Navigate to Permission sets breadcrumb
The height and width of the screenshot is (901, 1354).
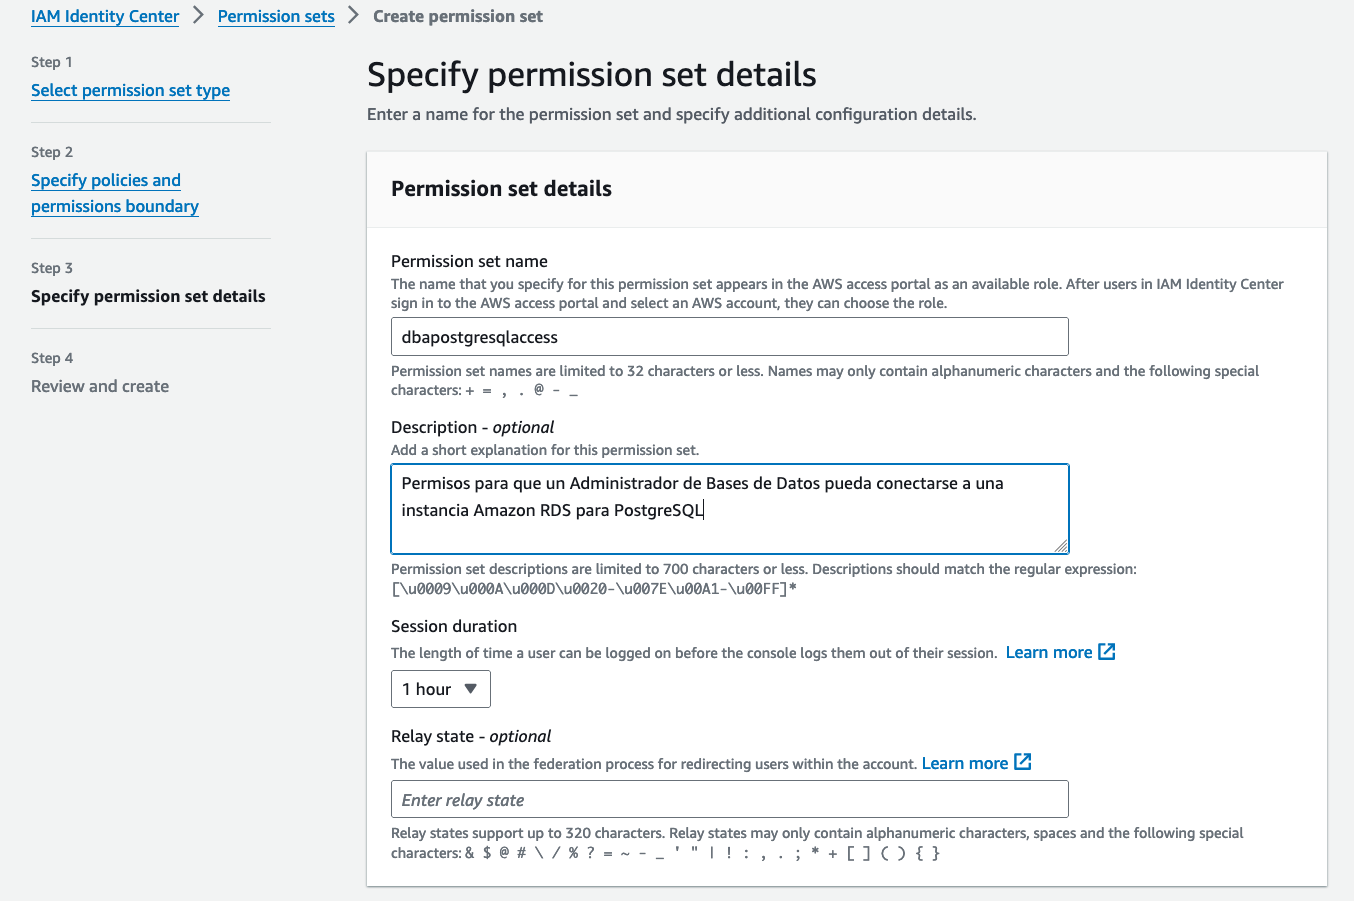click(x=276, y=16)
